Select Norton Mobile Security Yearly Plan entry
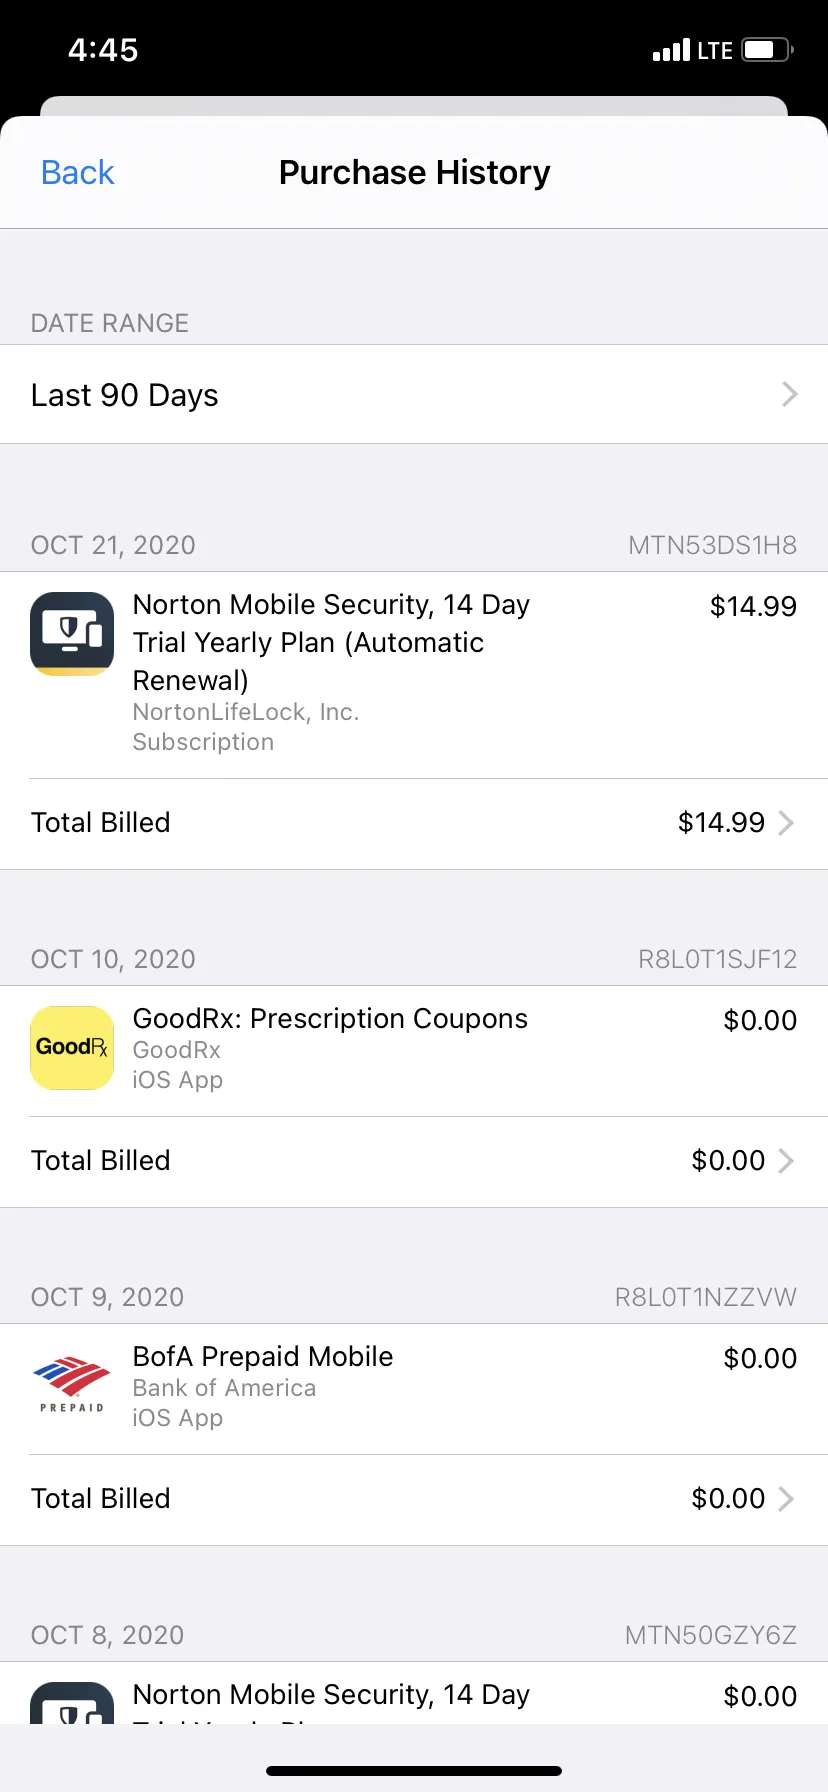 pyautogui.click(x=414, y=675)
